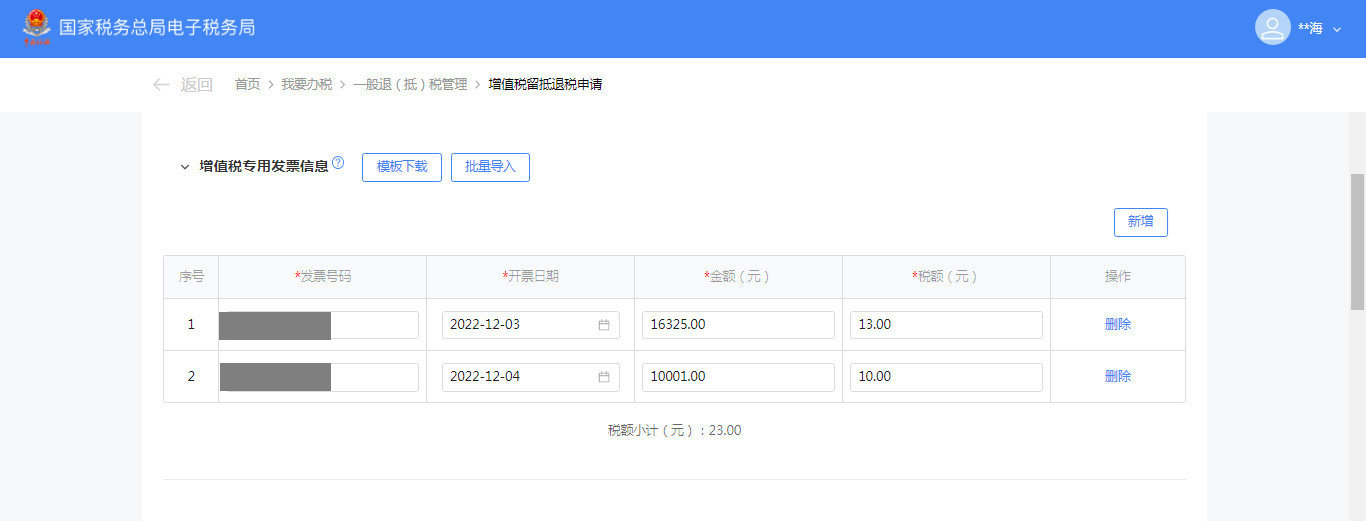The width and height of the screenshot is (1366, 521).
Task: Open 我要办税 breadcrumb item
Action: click(x=306, y=85)
